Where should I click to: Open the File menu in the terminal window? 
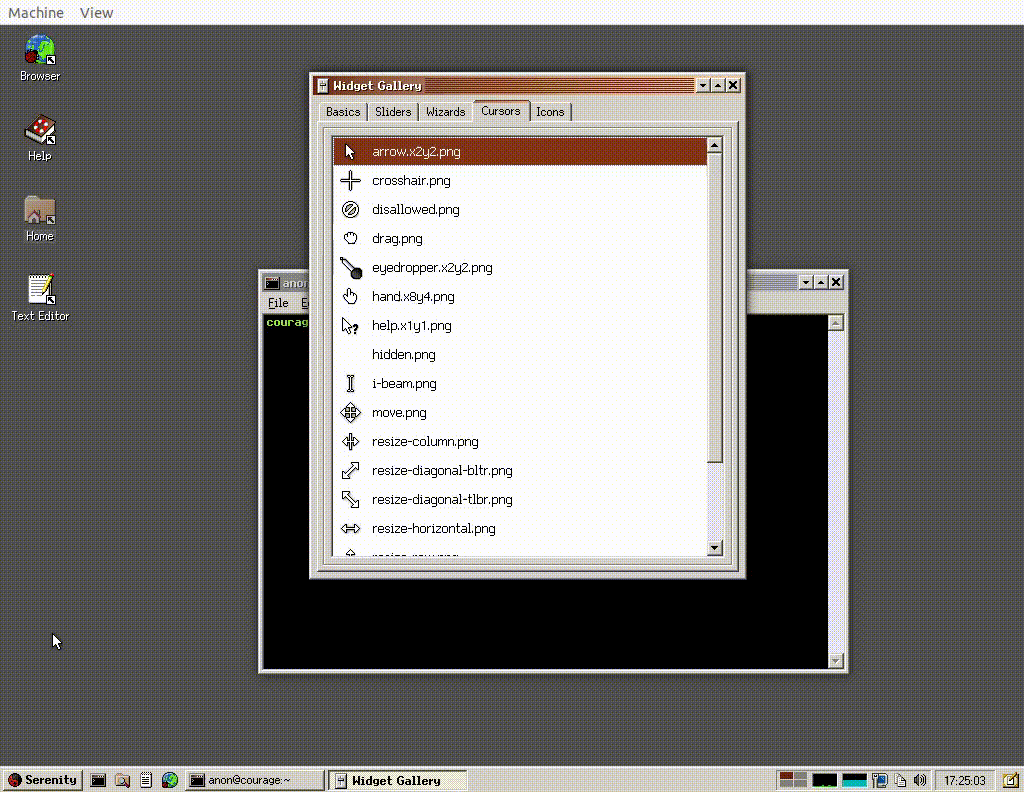click(277, 302)
